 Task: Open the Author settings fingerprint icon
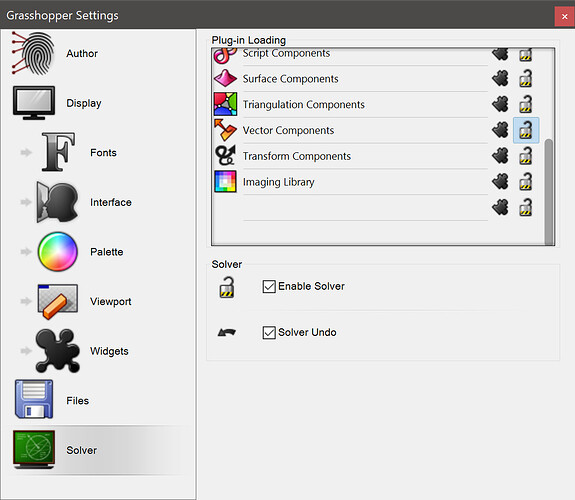[x=33, y=53]
